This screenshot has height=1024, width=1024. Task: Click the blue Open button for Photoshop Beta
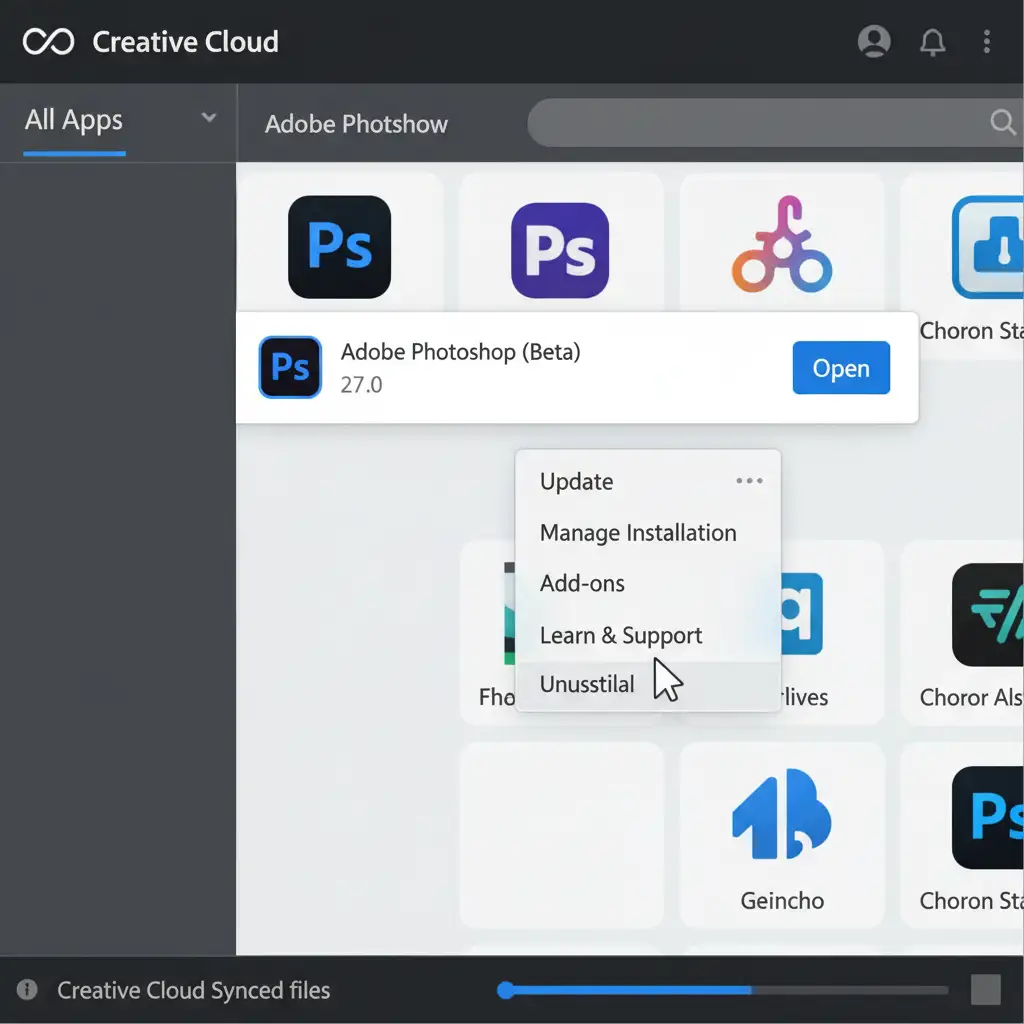click(840, 368)
